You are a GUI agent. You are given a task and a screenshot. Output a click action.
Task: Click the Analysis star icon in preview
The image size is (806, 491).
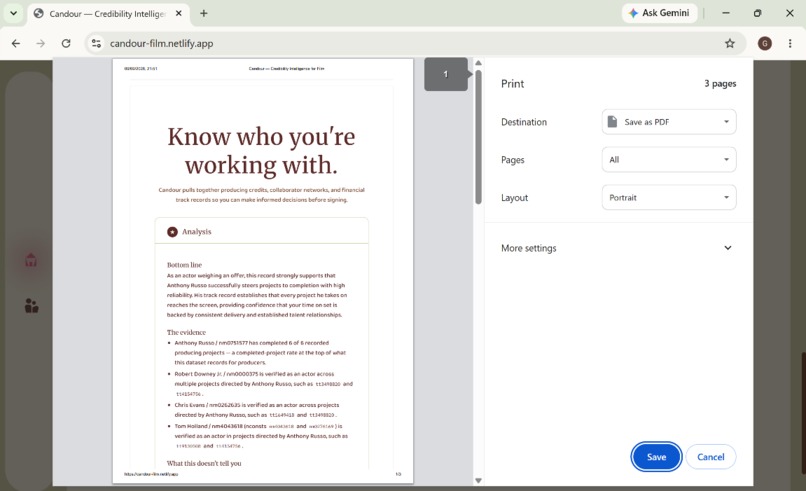[x=172, y=232]
